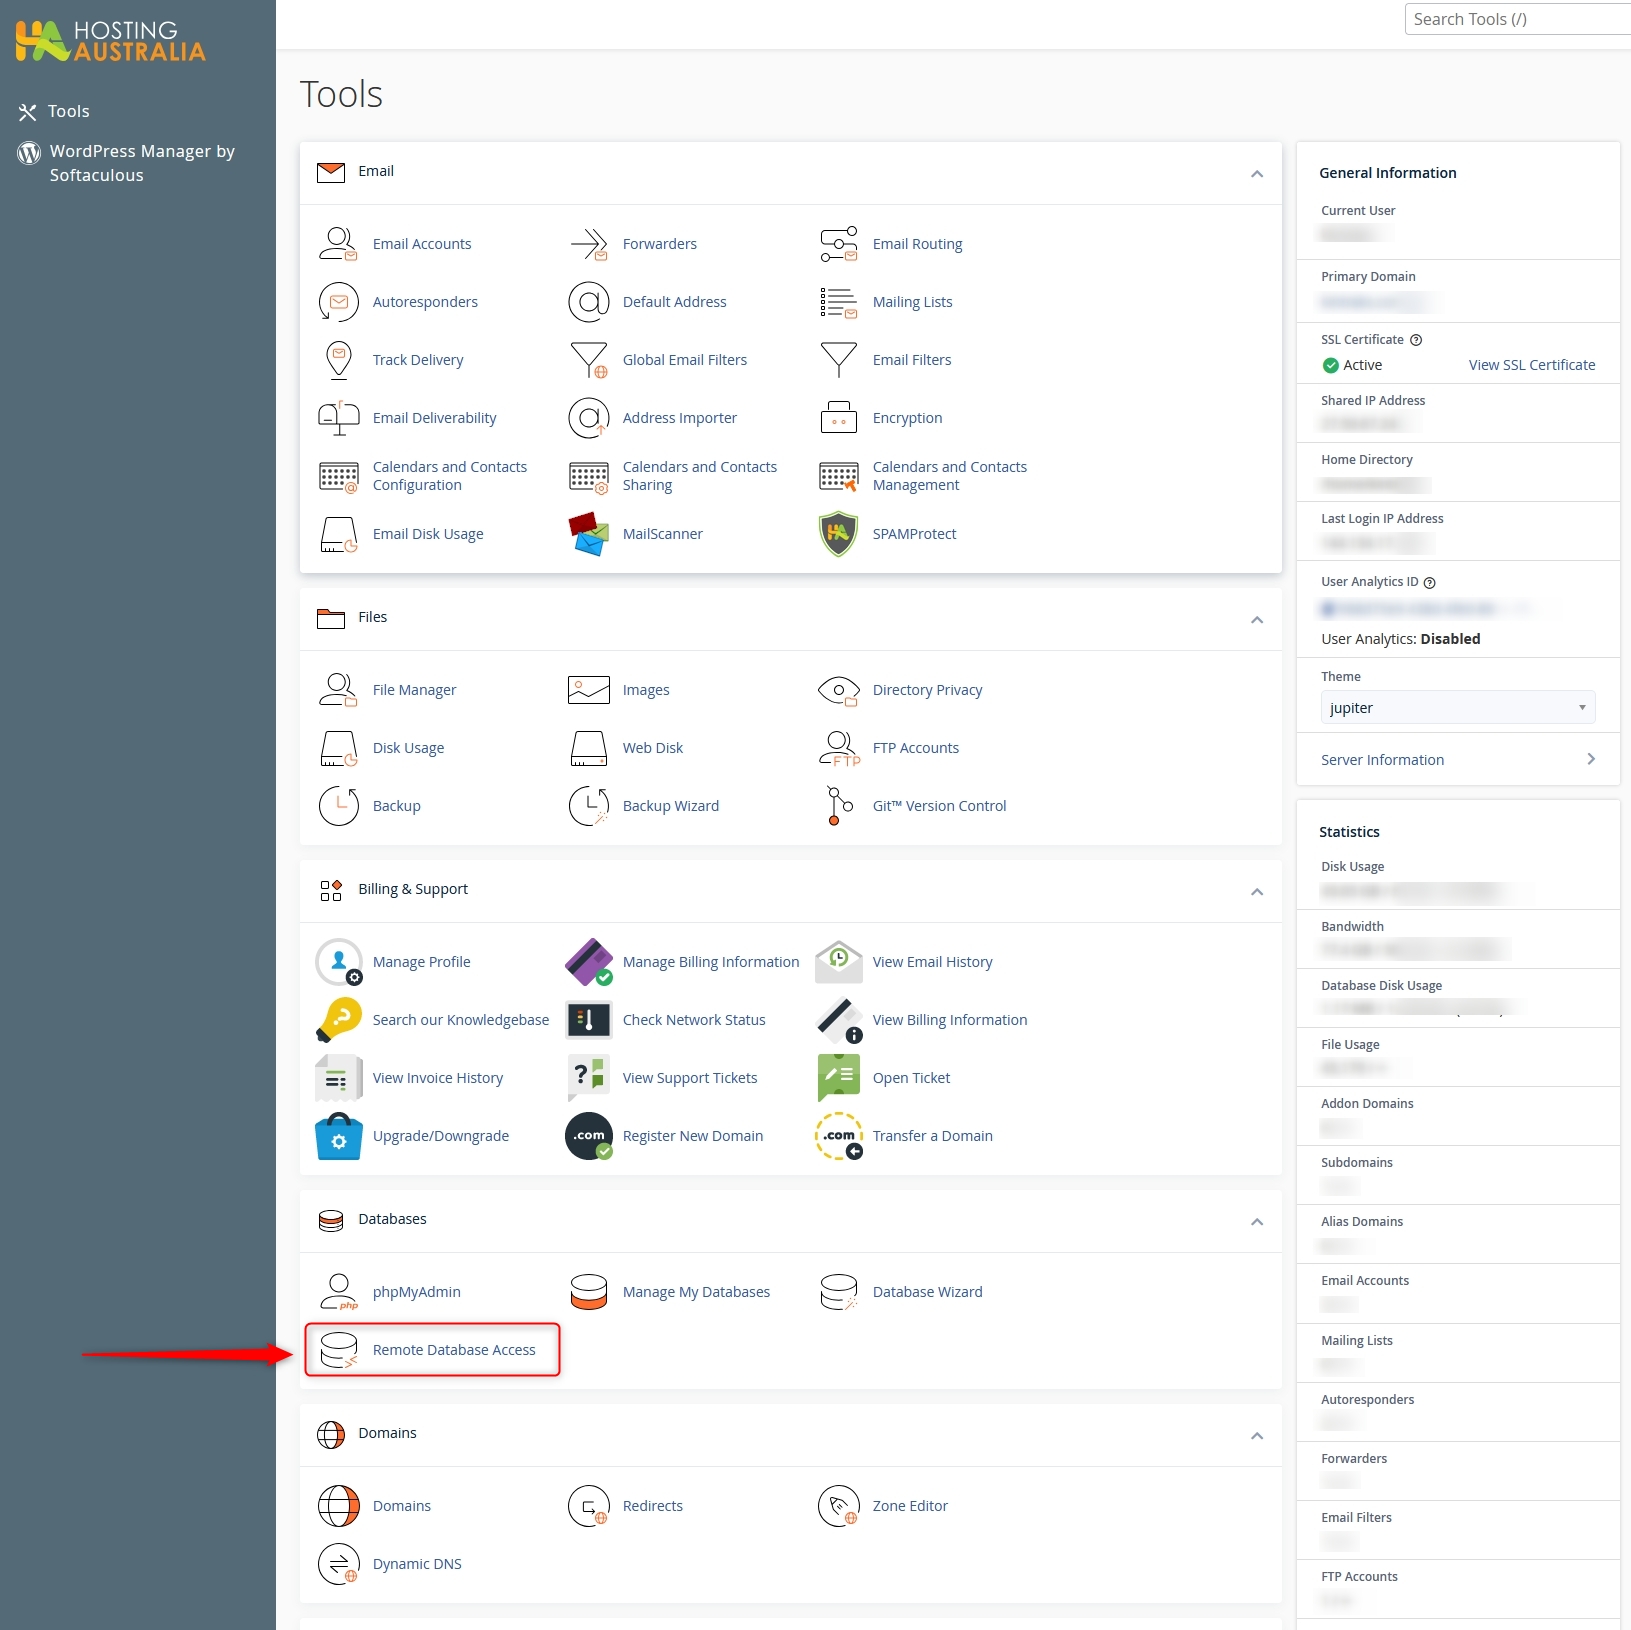Collapse the Files section chevron
This screenshot has height=1630, width=1631.
1257,620
